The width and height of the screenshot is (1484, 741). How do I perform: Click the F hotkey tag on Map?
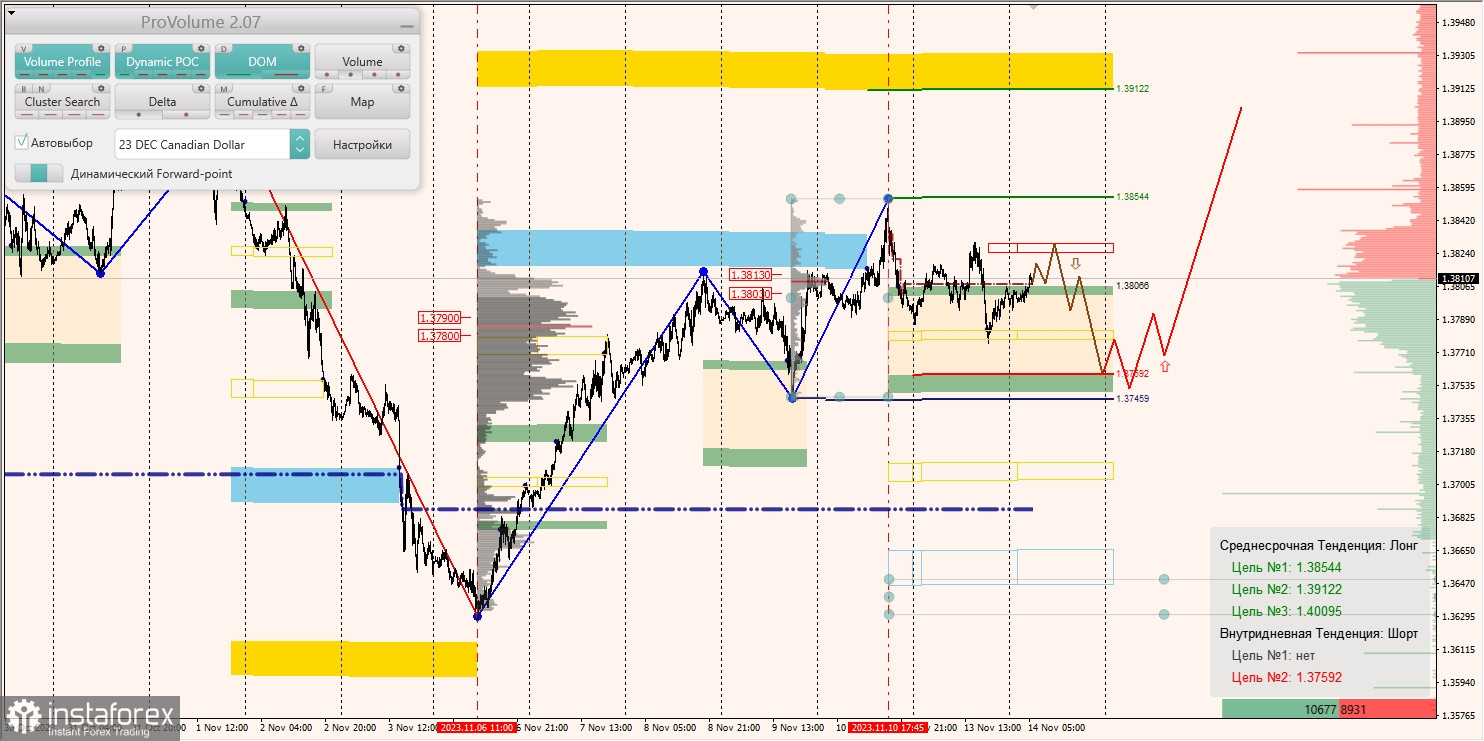point(324,89)
